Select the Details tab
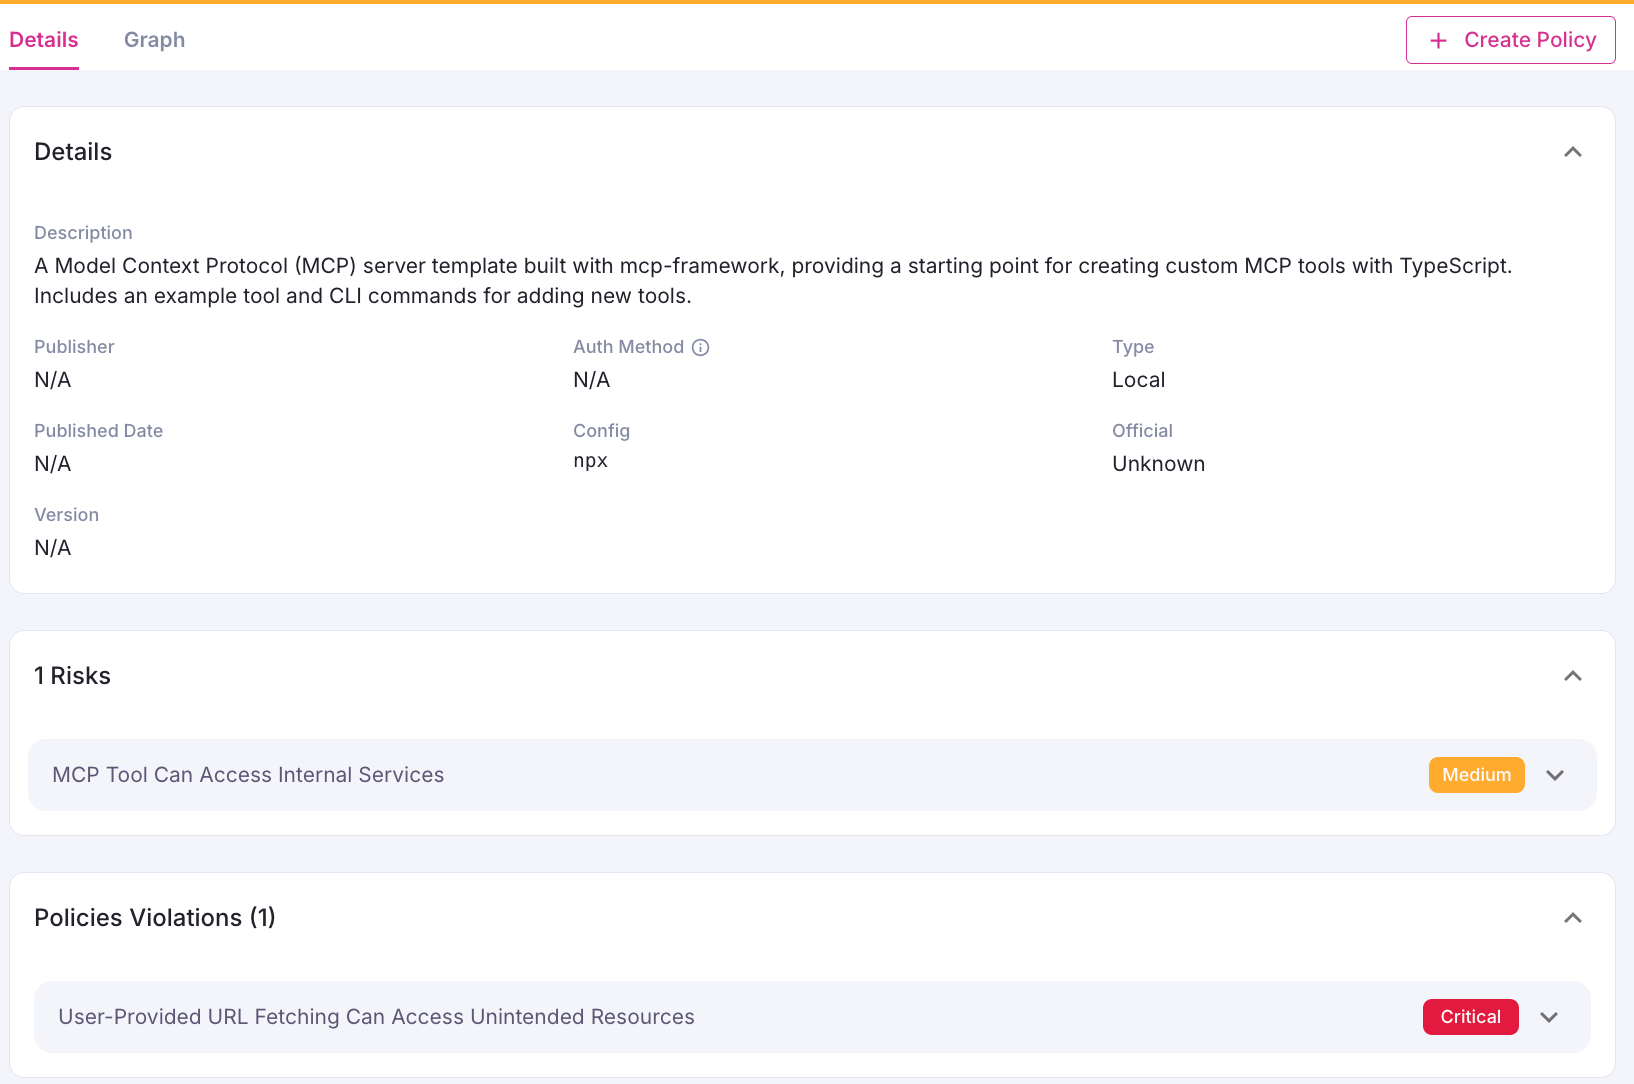The width and height of the screenshot is (1634, 1084). click(44, 40)
